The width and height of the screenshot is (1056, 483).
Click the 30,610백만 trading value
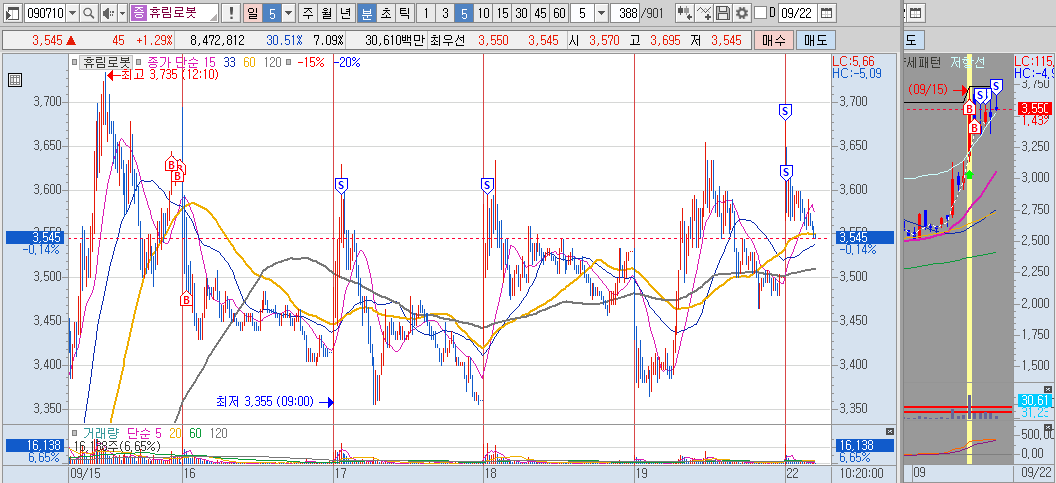coord(395,40)
